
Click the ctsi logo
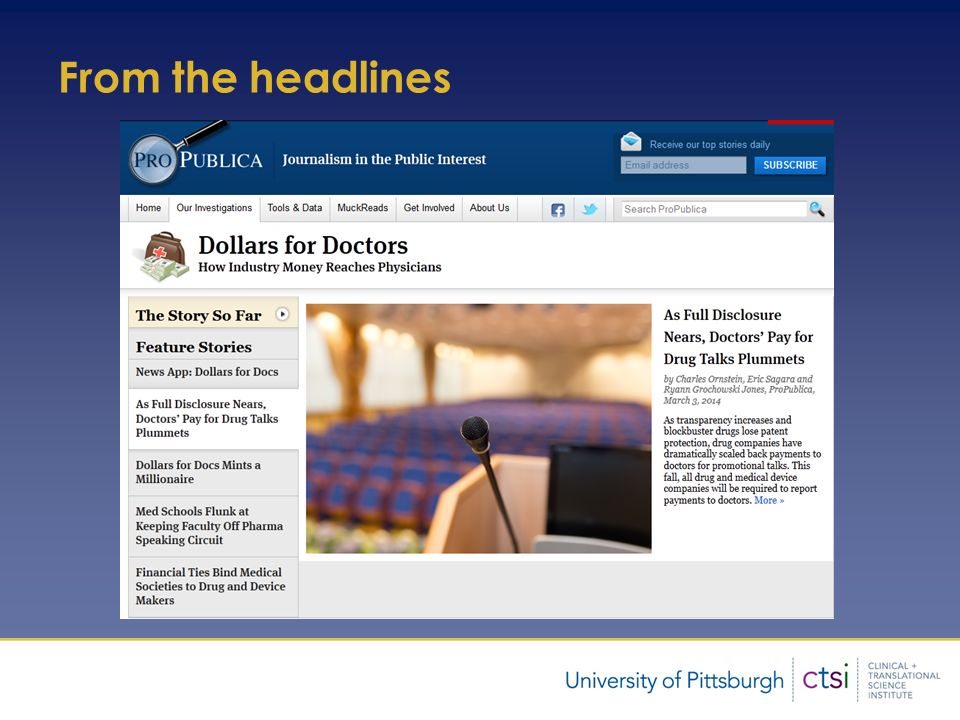[x=826, y=678]
